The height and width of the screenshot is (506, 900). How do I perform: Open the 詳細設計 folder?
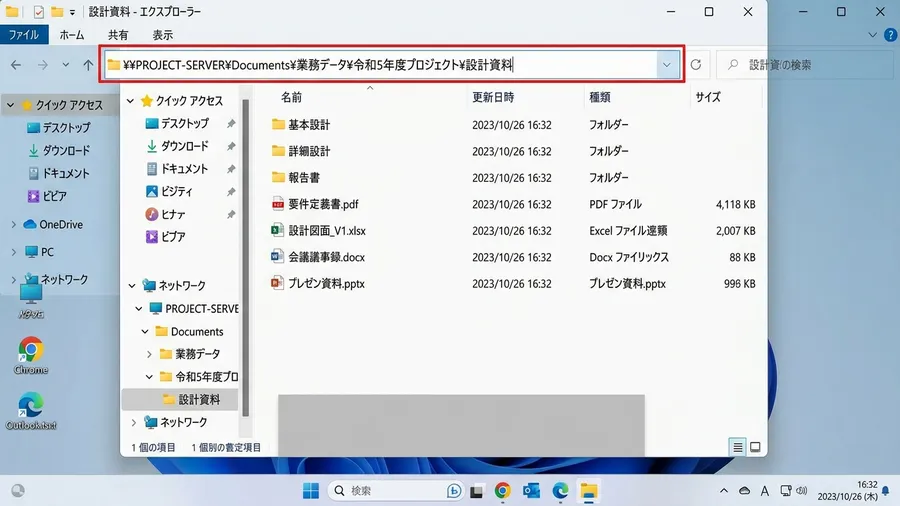(309, 151)
